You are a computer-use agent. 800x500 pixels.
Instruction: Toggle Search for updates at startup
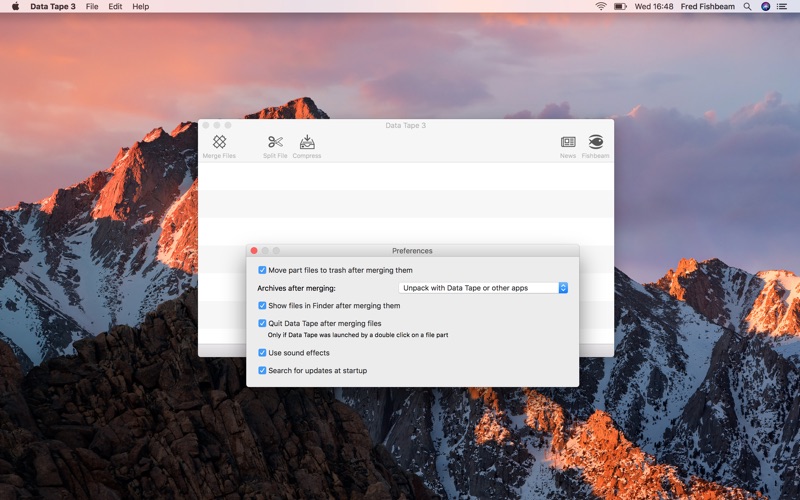coord(262,370)
